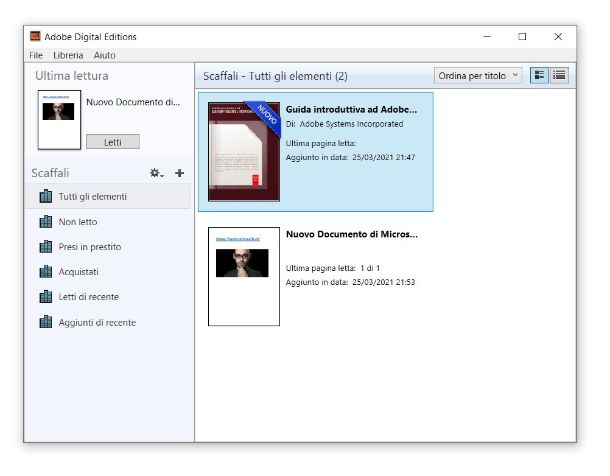Click the Tutti gli elementi shelf icon
This screenshot has width=610, height=476.
(x=46, y=196)
